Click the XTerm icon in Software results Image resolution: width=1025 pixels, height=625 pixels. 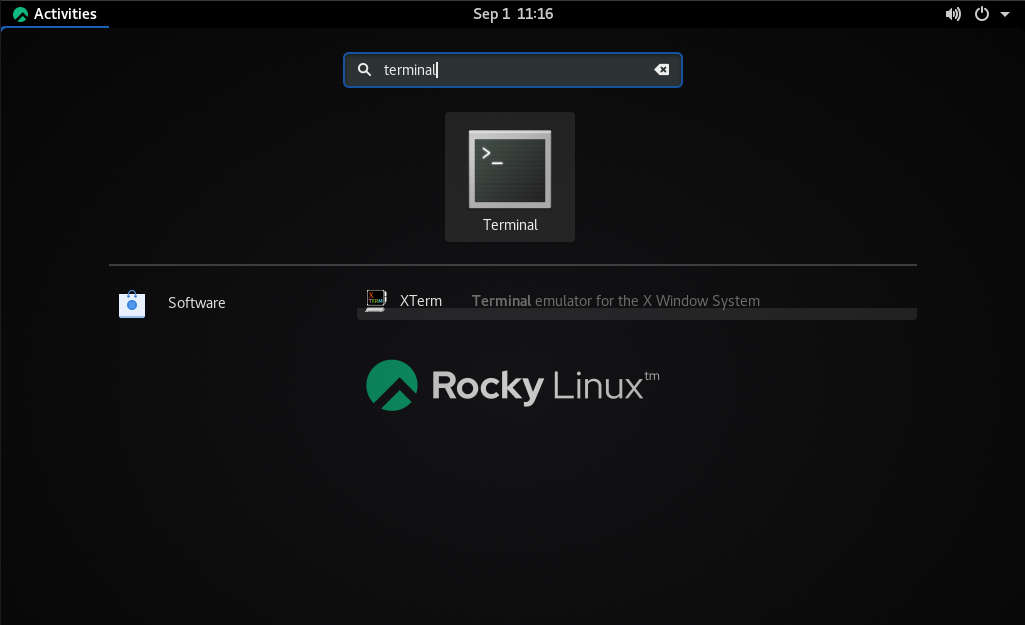[376, 301]
